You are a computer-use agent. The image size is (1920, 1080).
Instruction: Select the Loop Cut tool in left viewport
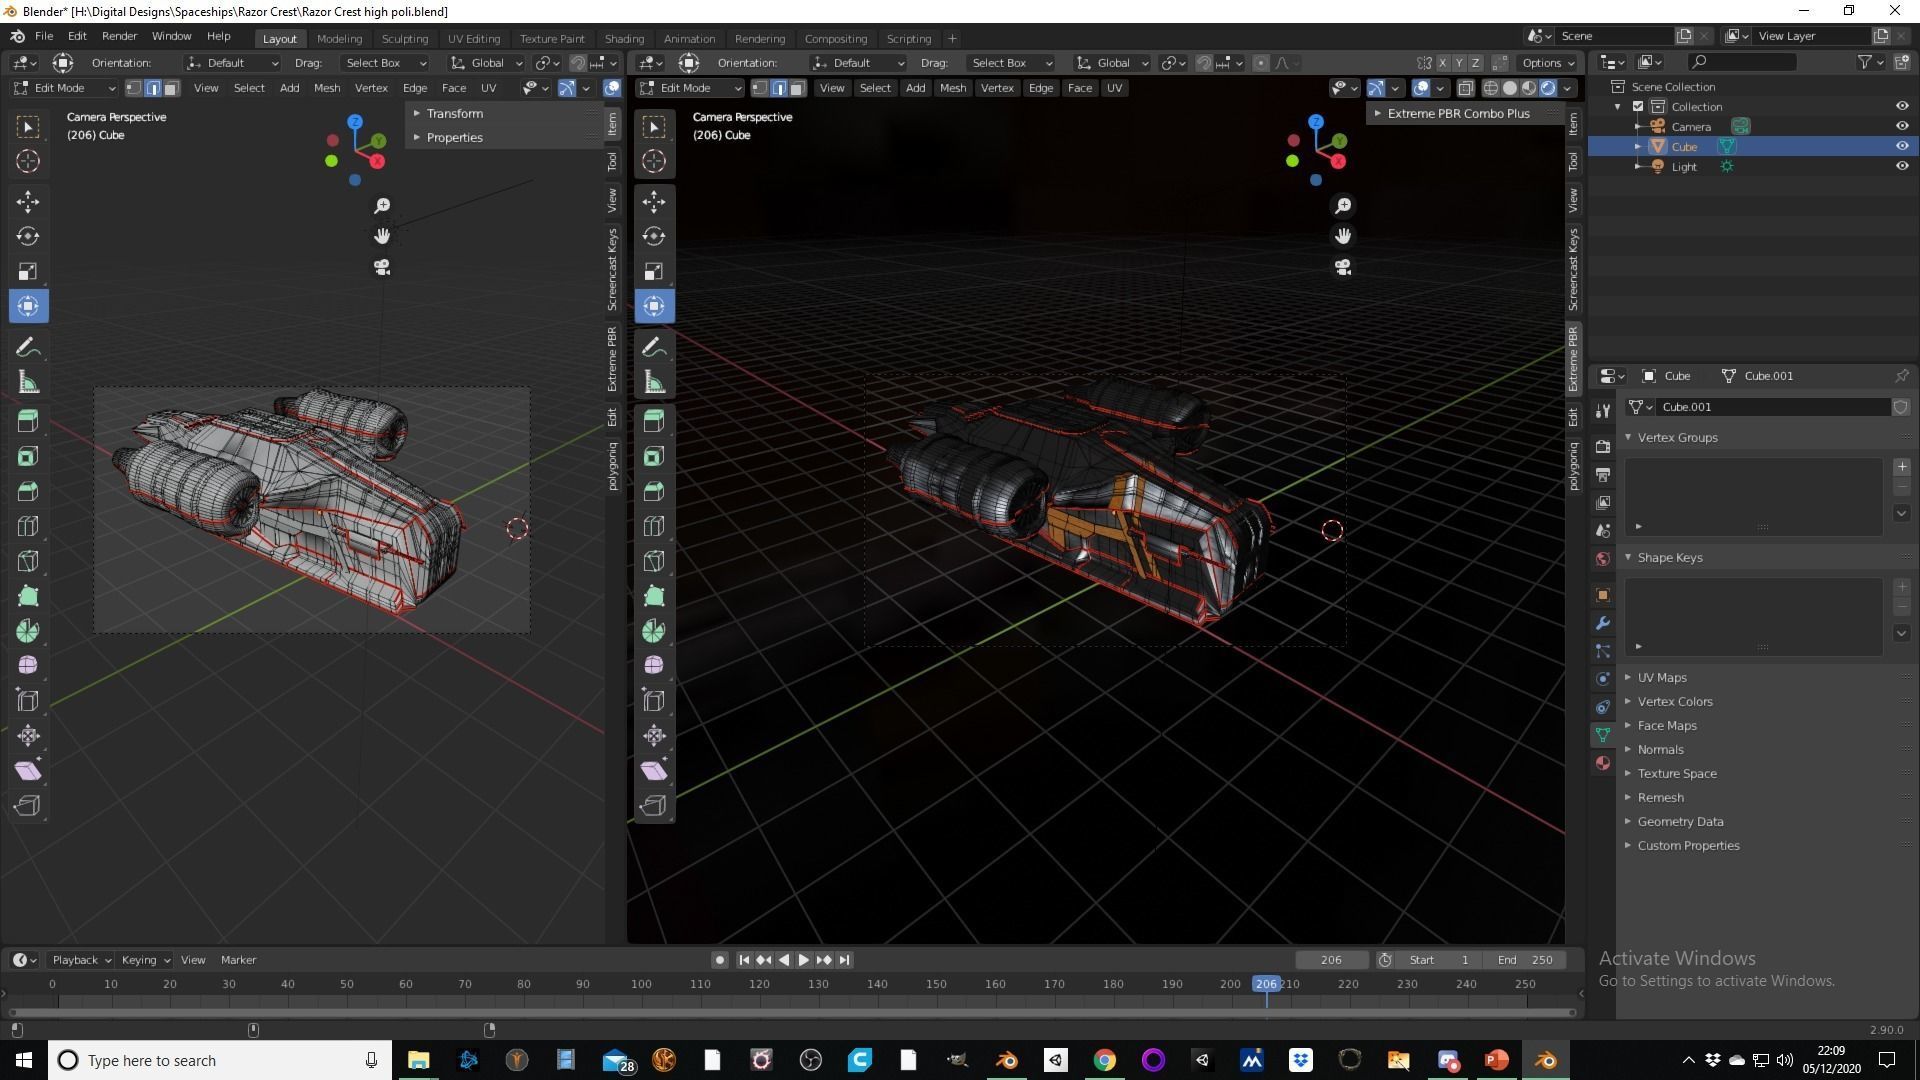click(28, 526)
